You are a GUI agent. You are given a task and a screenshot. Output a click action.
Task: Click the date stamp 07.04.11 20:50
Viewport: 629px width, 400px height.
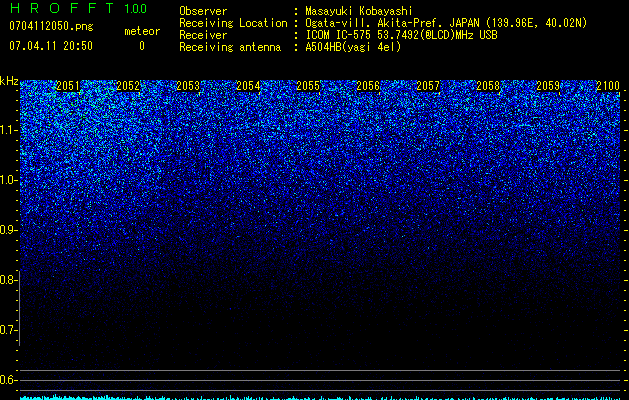pyautogui.click(x=51, y=46)
